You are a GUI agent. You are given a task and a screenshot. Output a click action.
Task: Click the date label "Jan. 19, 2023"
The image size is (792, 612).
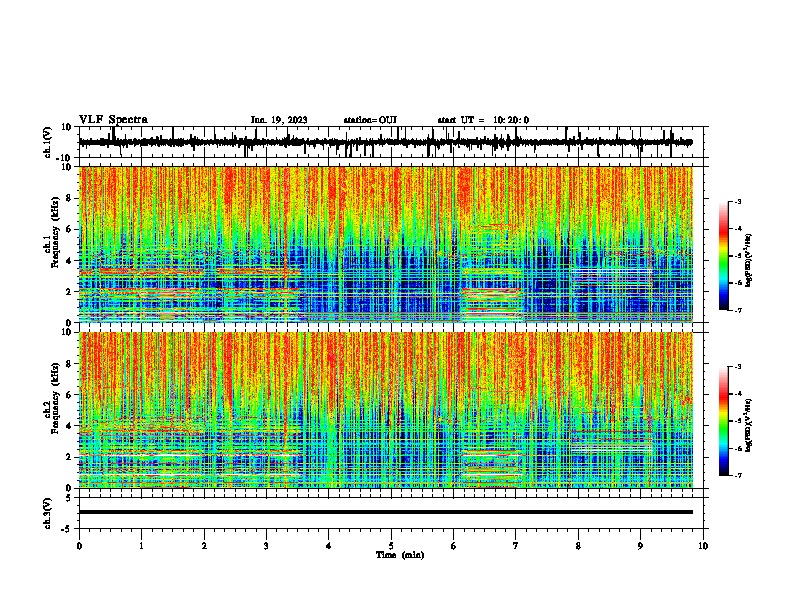[x=279, y=120]
